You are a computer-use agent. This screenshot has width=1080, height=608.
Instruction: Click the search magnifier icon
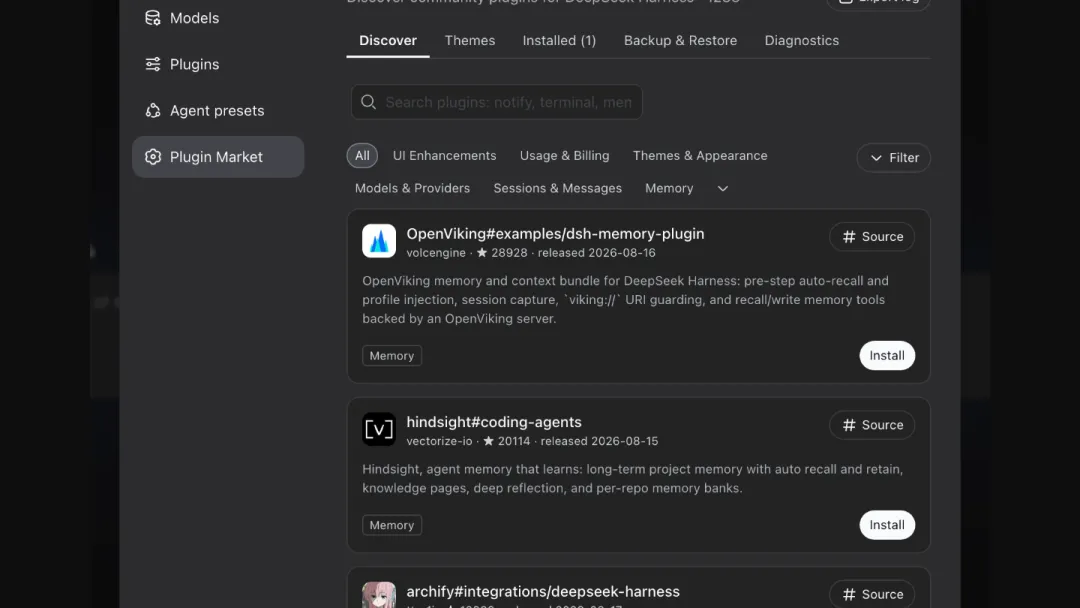(x=368, y=102)
